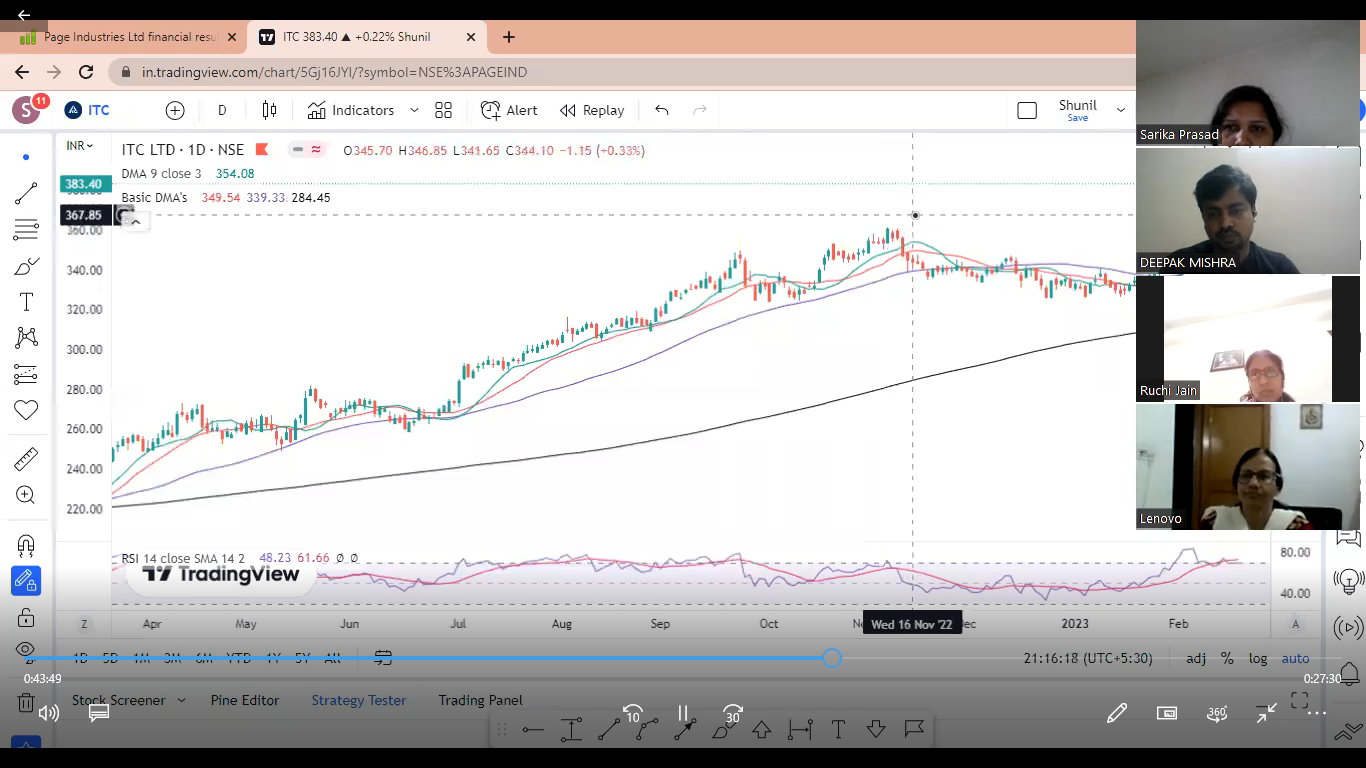The width and height of the screenshot is (1366, 768).
Task: Start bar Replay mode
Action: (x=592, y=110)
